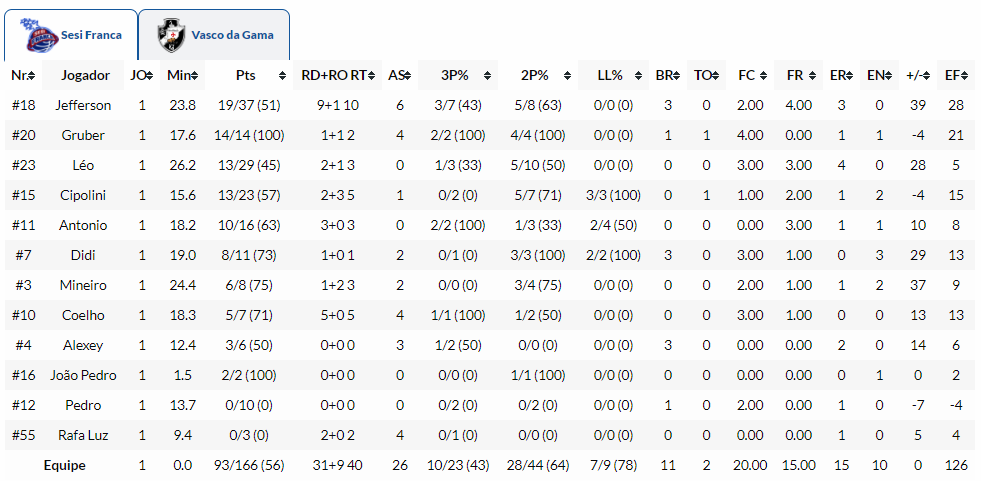Click the Sesi Franca team logo

pyautogui.click(x=39, y=35)
